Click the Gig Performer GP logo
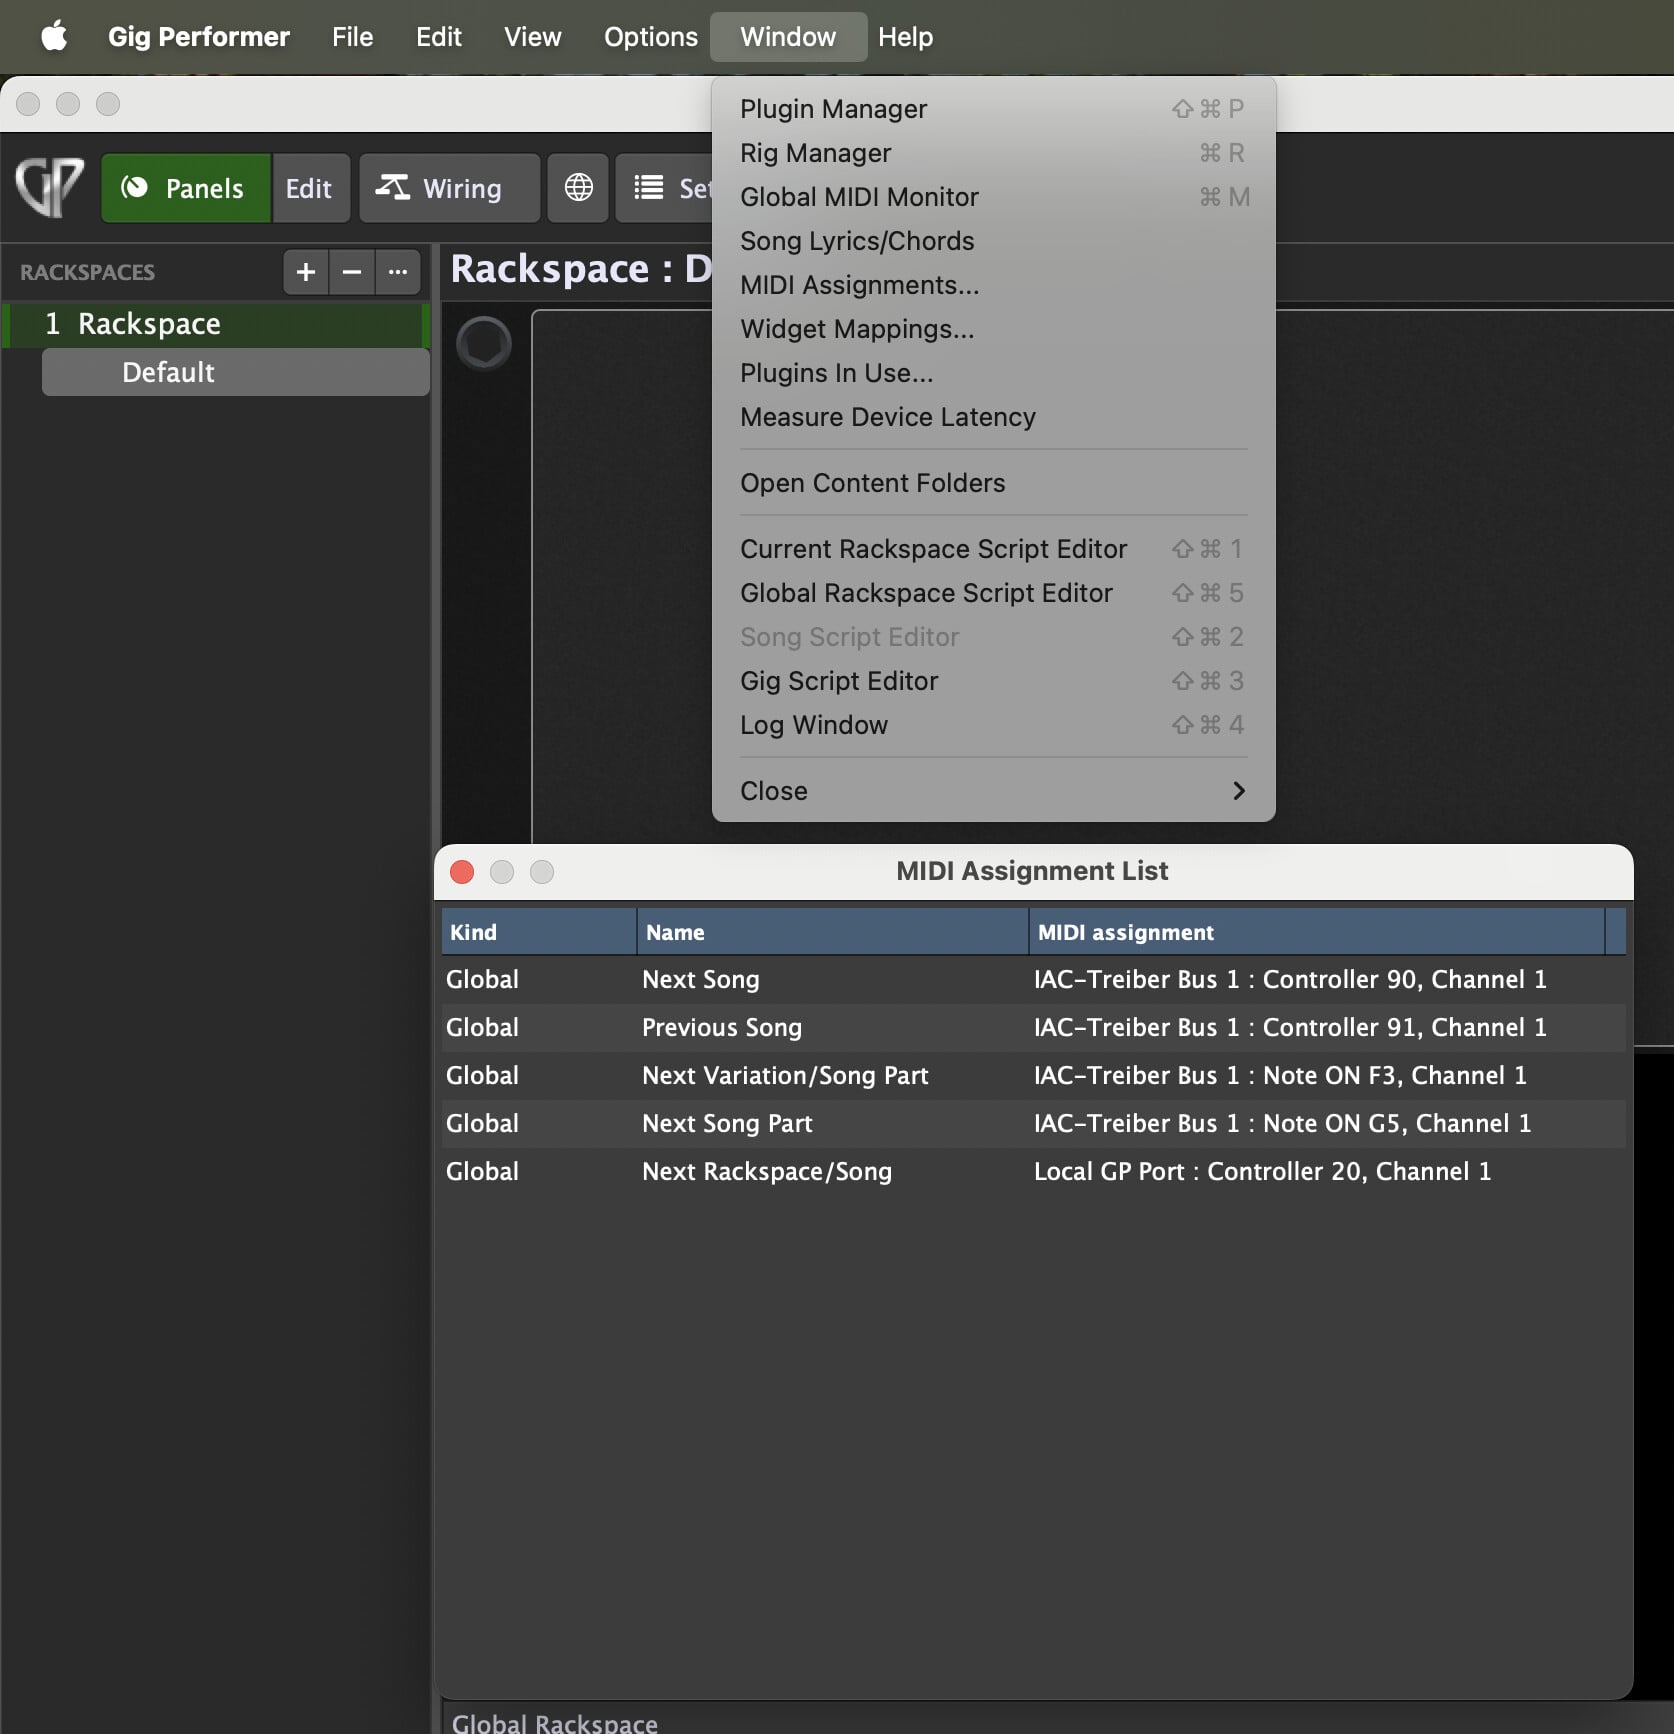 pos(50,187)
